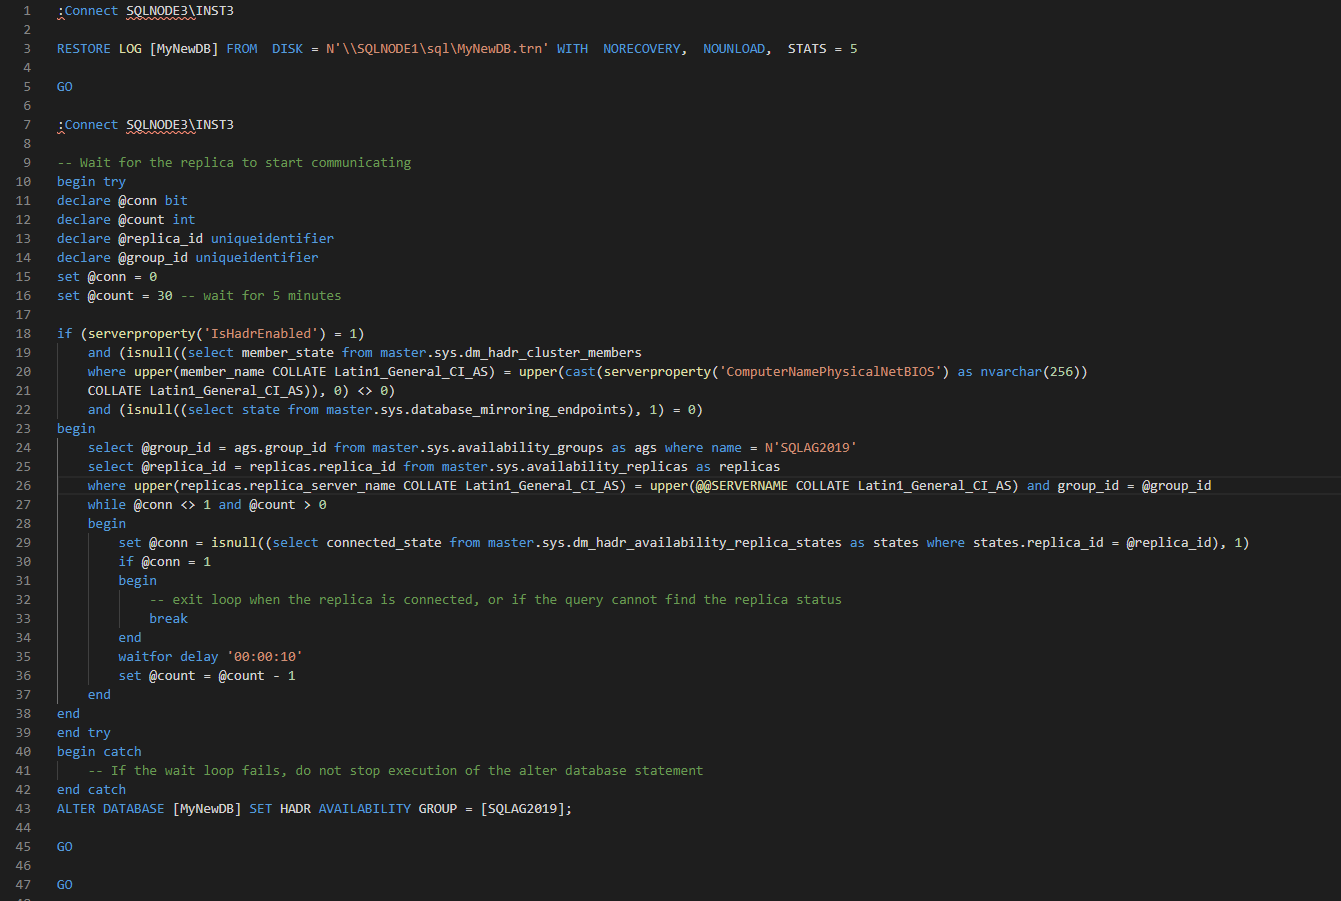Click the 'wait for 5 minutes' comment
The image size is (1341, 901).
[261, 295]
